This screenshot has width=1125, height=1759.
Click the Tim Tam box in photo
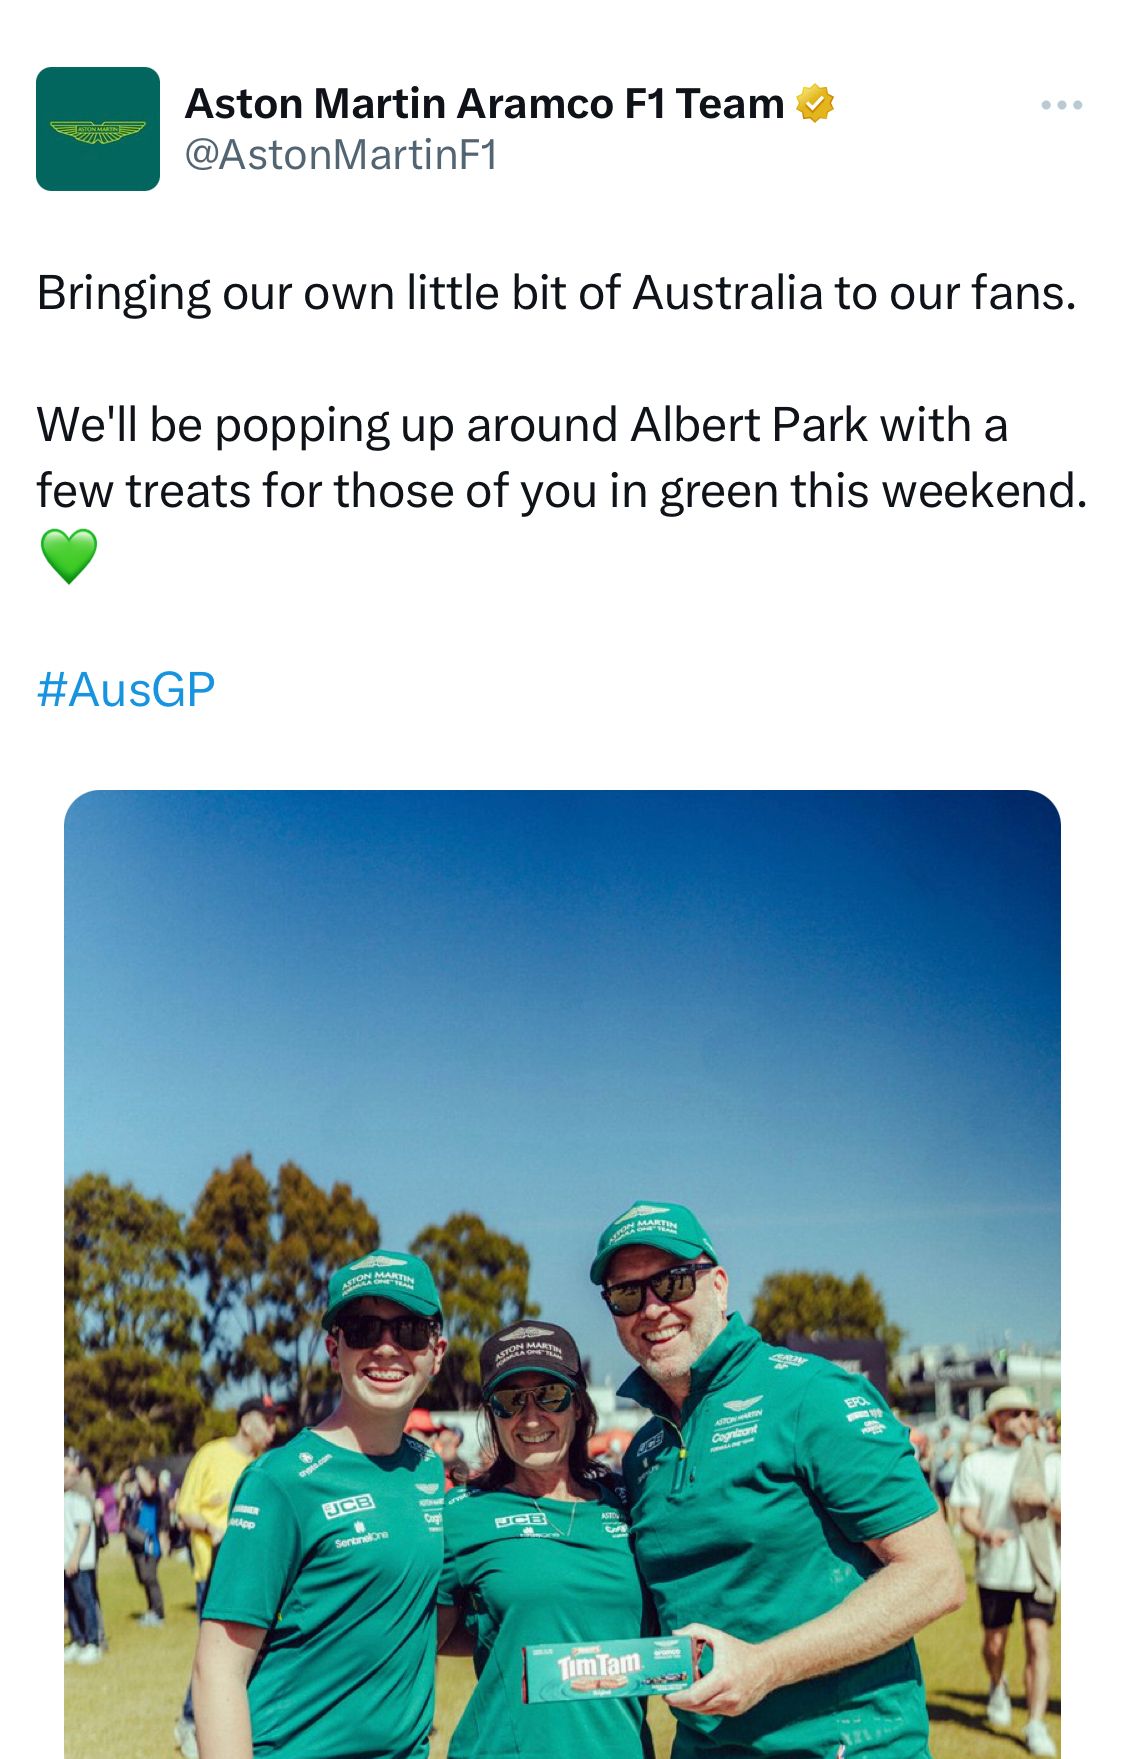pos(613,1670)
